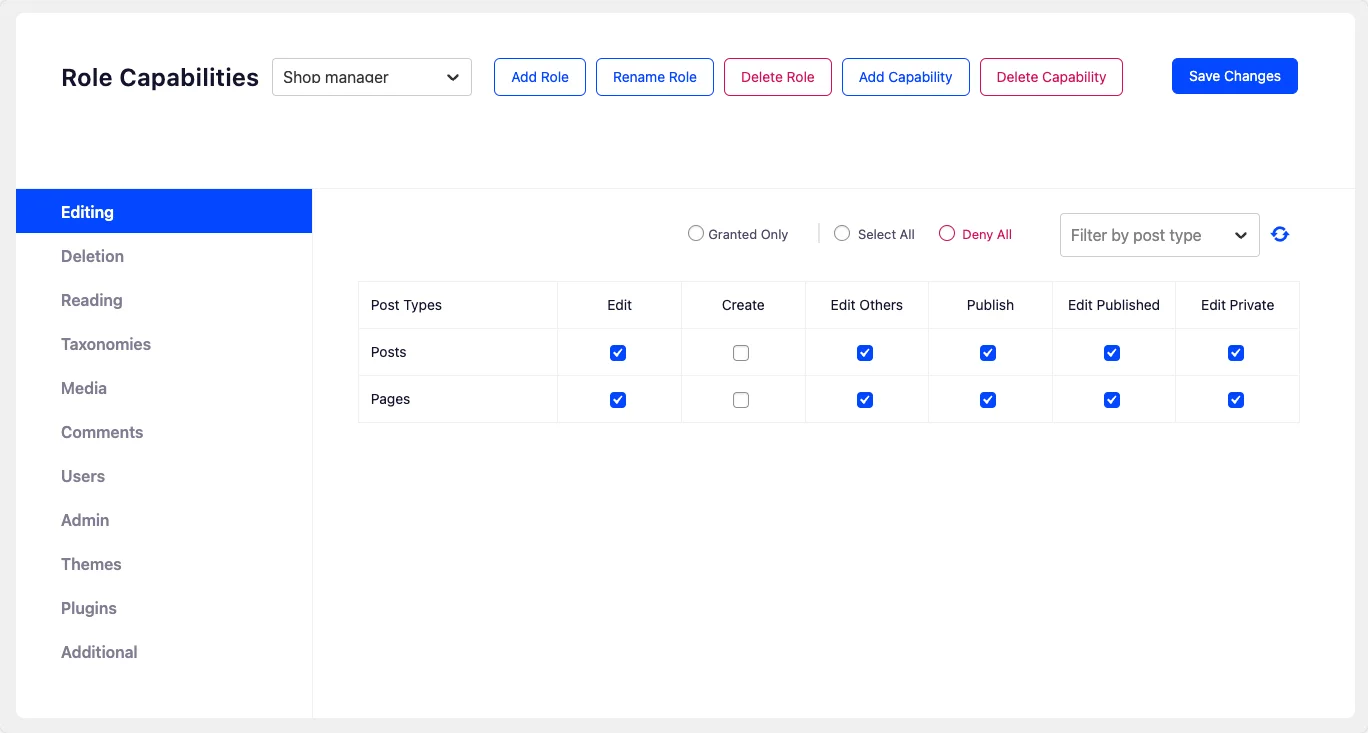Enable Create capability for Pages

tap(741, 399)
